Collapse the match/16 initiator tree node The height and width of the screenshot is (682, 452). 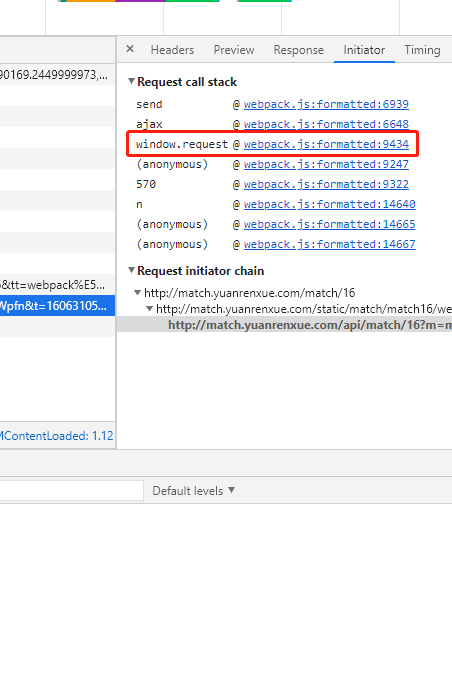[x=137, y=293]
